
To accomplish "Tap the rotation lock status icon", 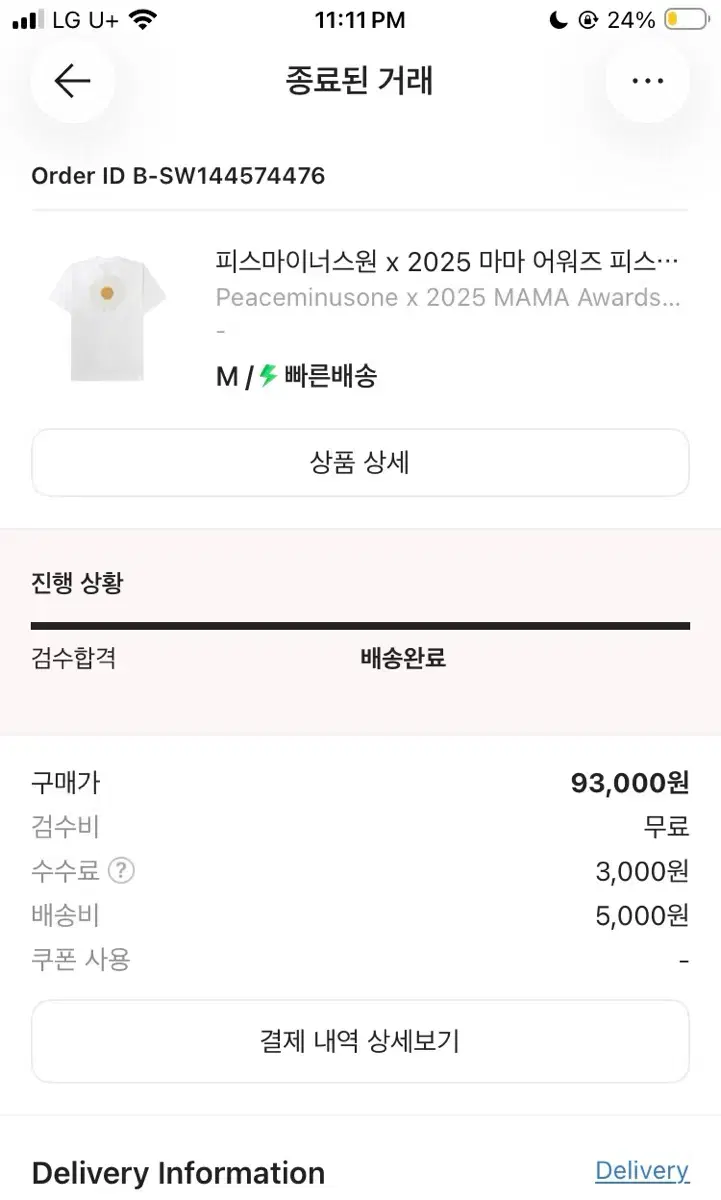I will click(x=588, y=19).
